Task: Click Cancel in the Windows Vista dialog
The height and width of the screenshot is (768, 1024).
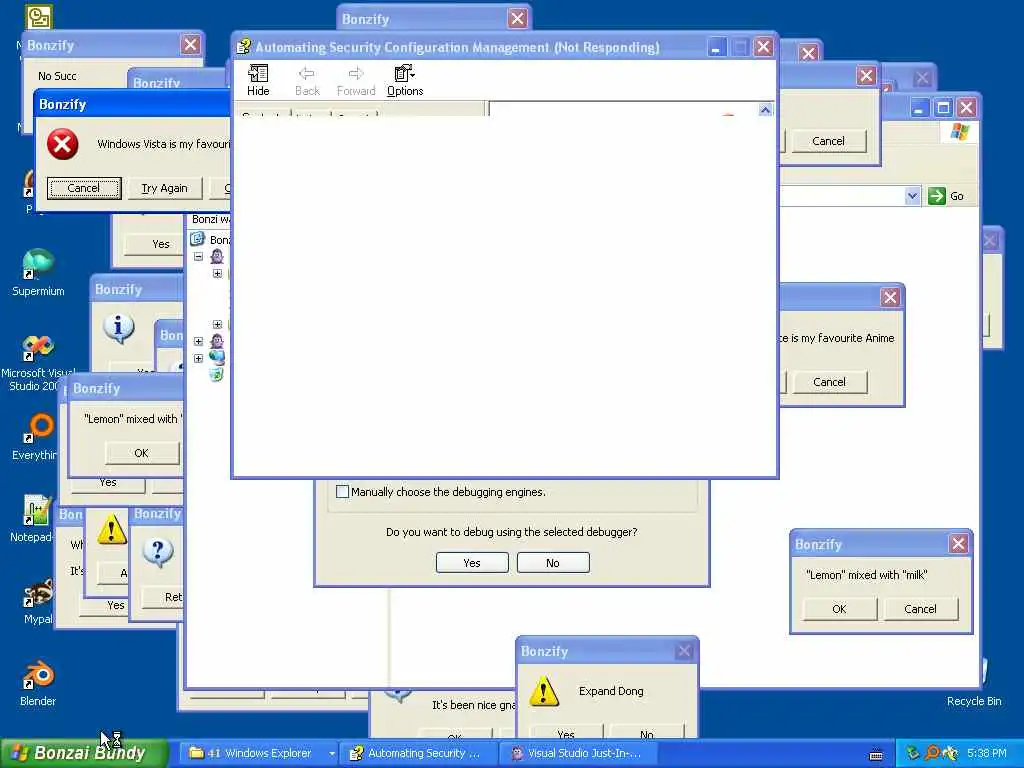Action: [84, 188]
